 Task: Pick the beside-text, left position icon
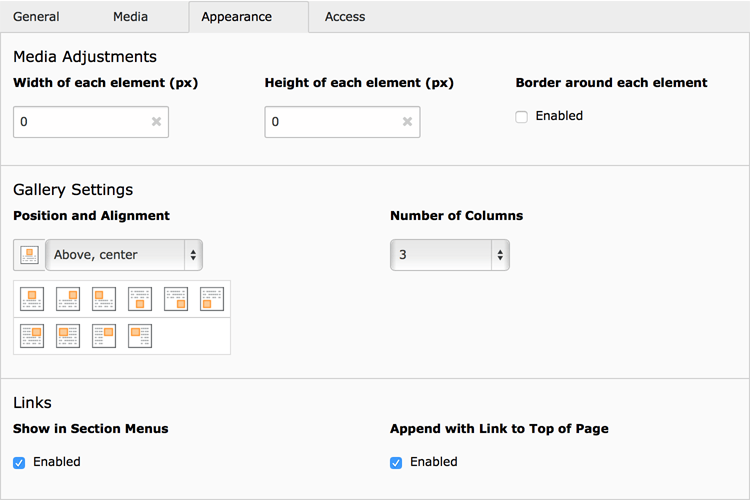pyautogui.click(x=140, y=335)
